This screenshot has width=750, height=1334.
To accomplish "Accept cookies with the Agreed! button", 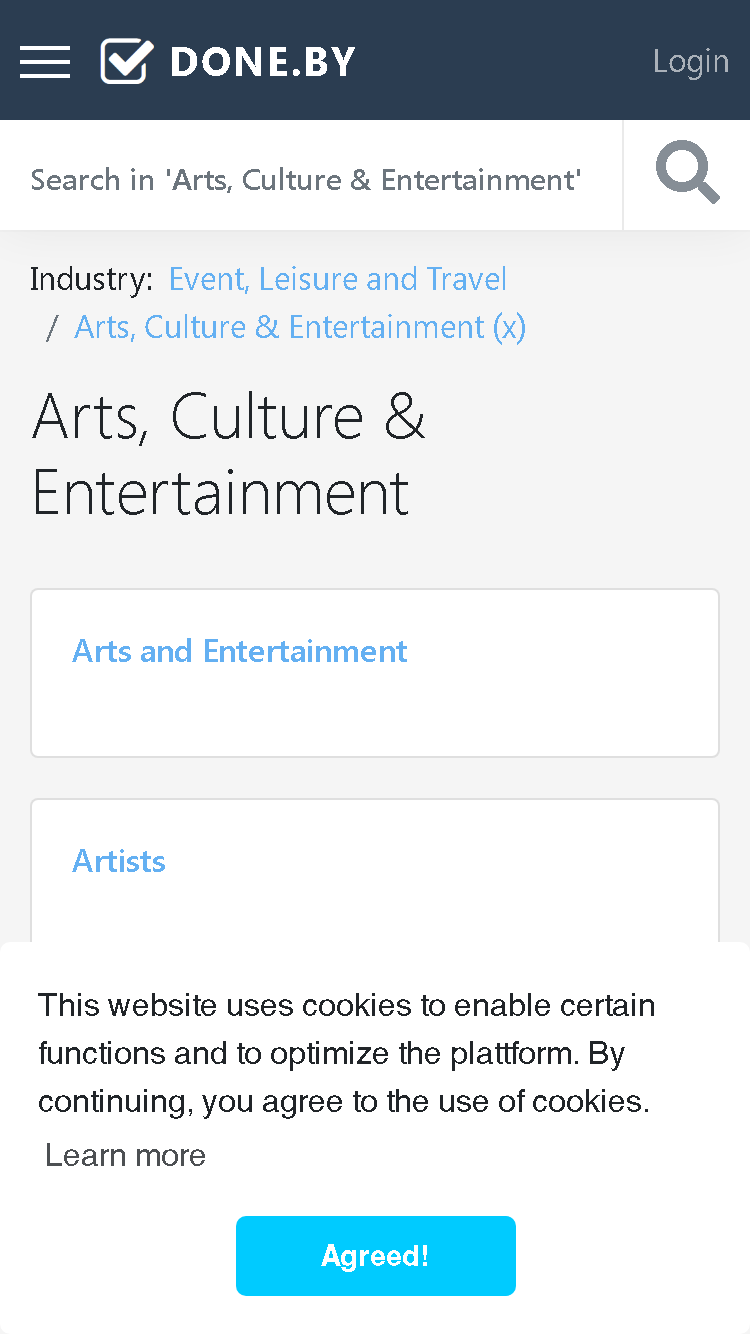I will pyautogui.click(x=376, y=1256).
